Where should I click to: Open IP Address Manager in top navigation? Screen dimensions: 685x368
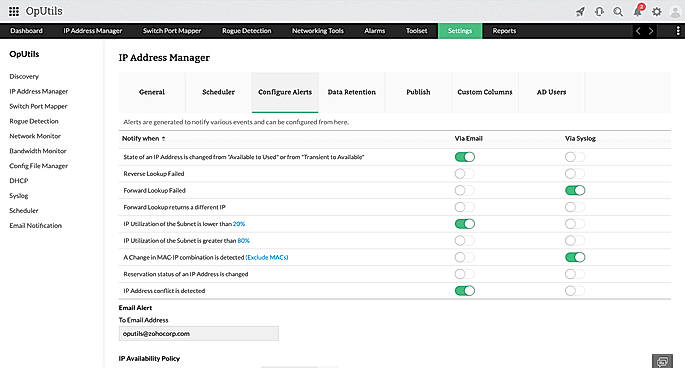pos(93,31)
